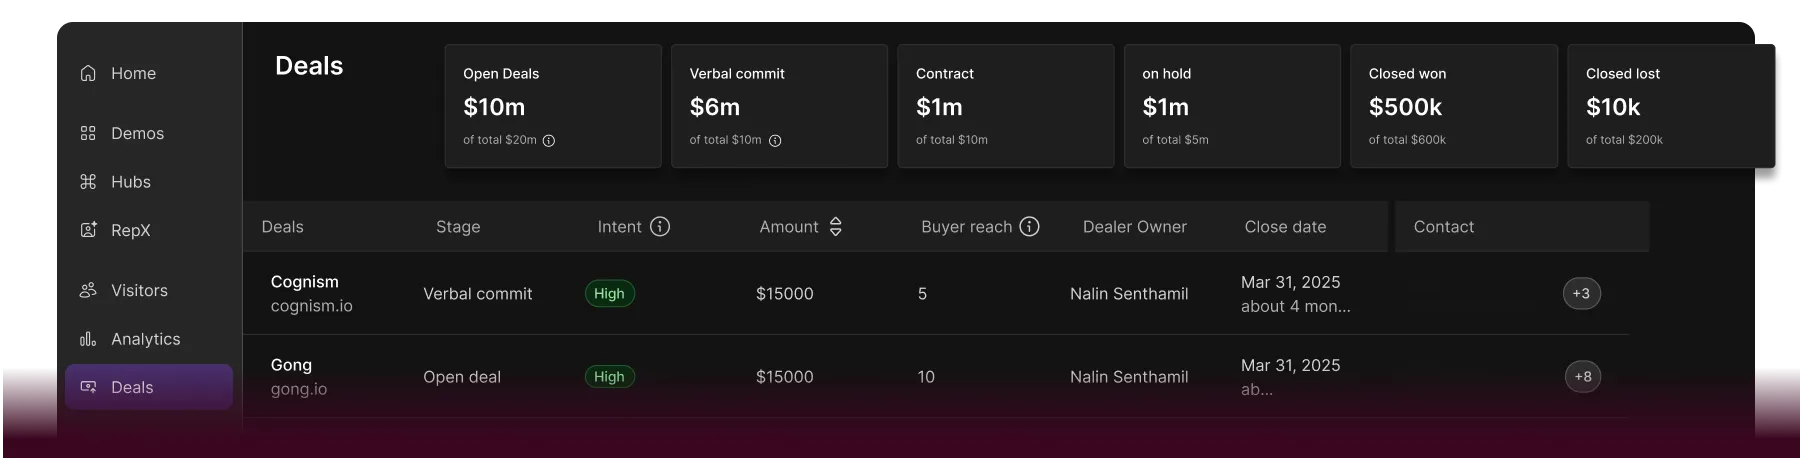Viewport: 1800px width, 458px height.
Task: Click the High intent badge for Cognism
Action: pyautogui.click(x=609, y=293)
